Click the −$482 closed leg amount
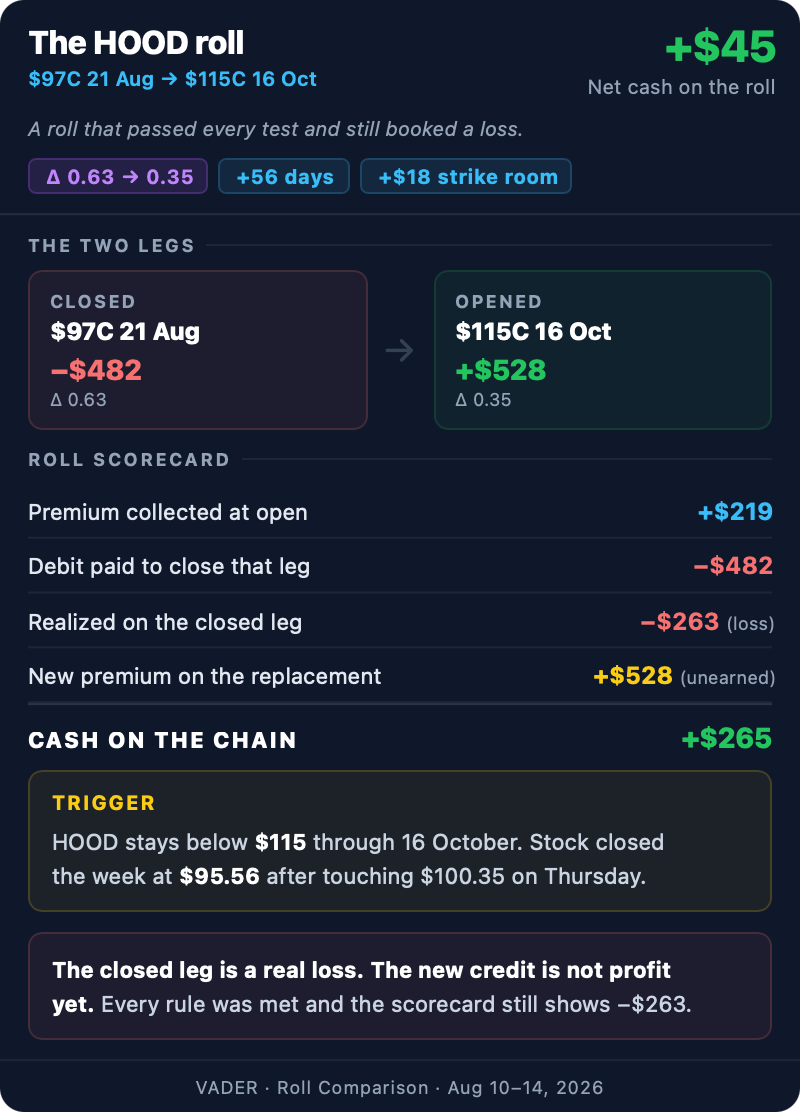This screenshot has height=1112, width=800. [x=96, y=370]
